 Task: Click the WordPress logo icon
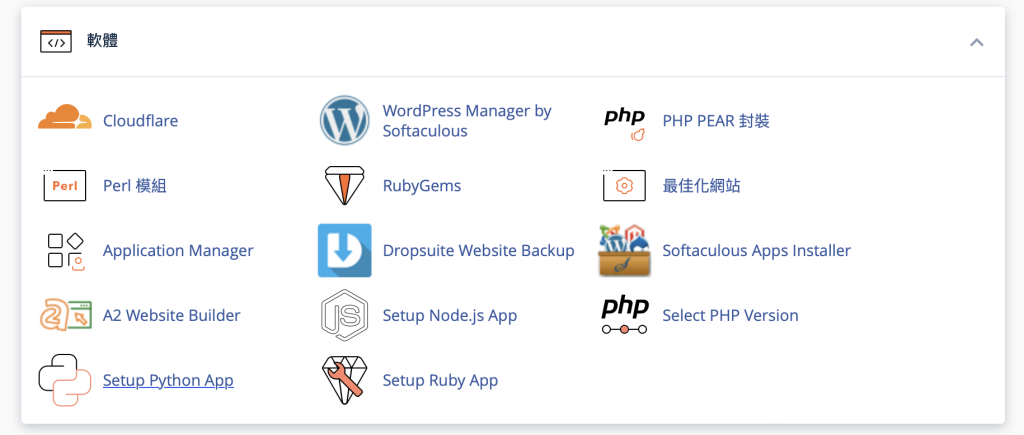pos(345,120)
